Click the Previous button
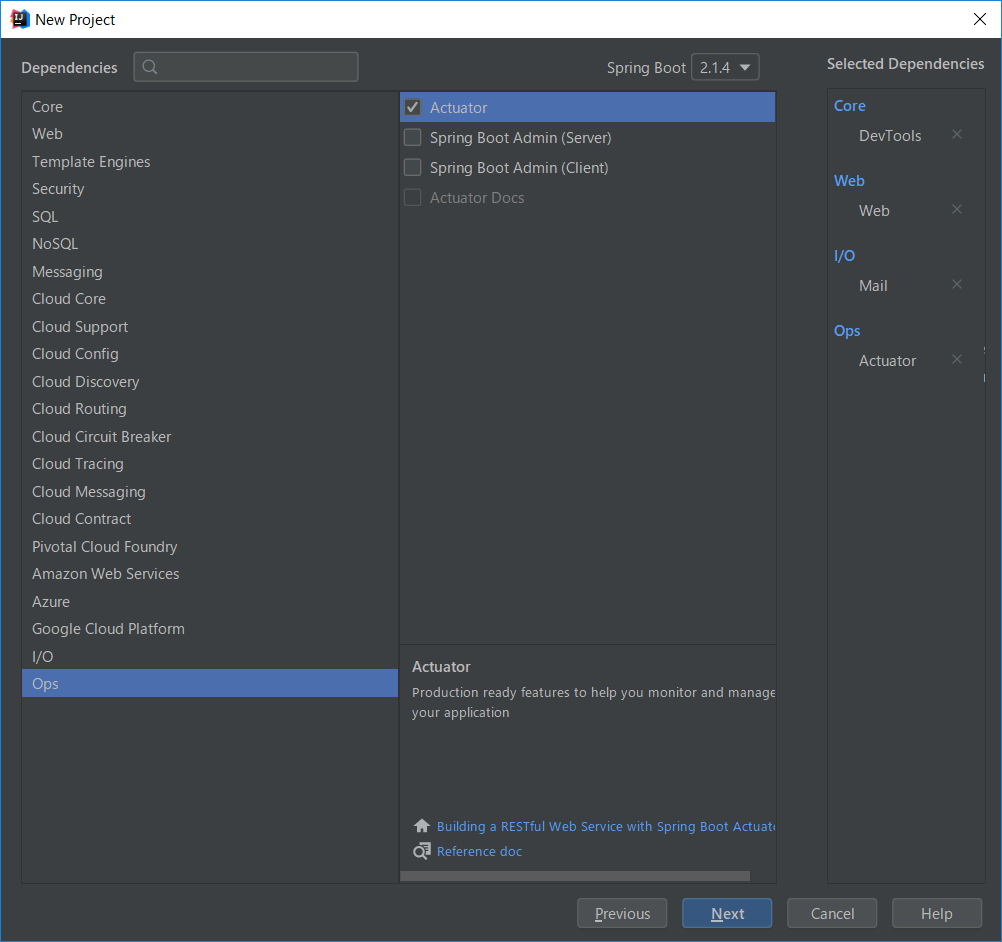The image size is (1002, 942). tap(622, 913)
